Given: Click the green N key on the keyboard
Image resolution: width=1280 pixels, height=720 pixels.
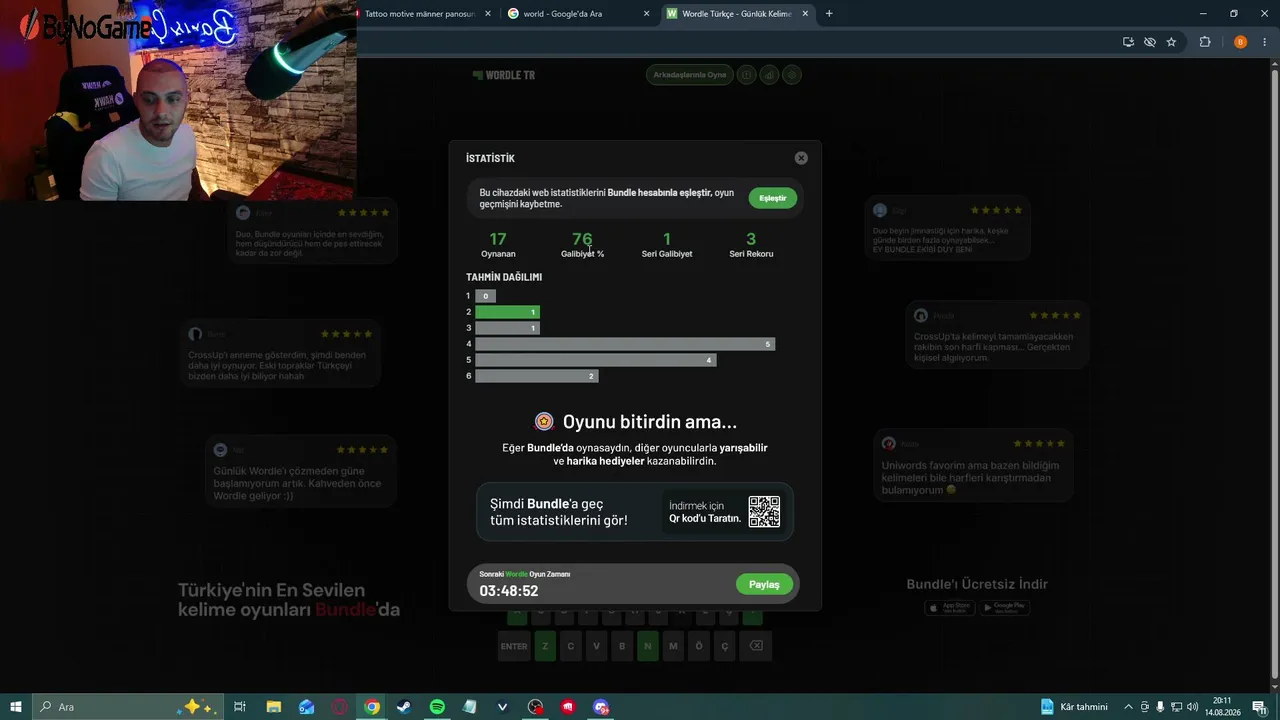Looking at the screenshot, I should click(648, 646).
